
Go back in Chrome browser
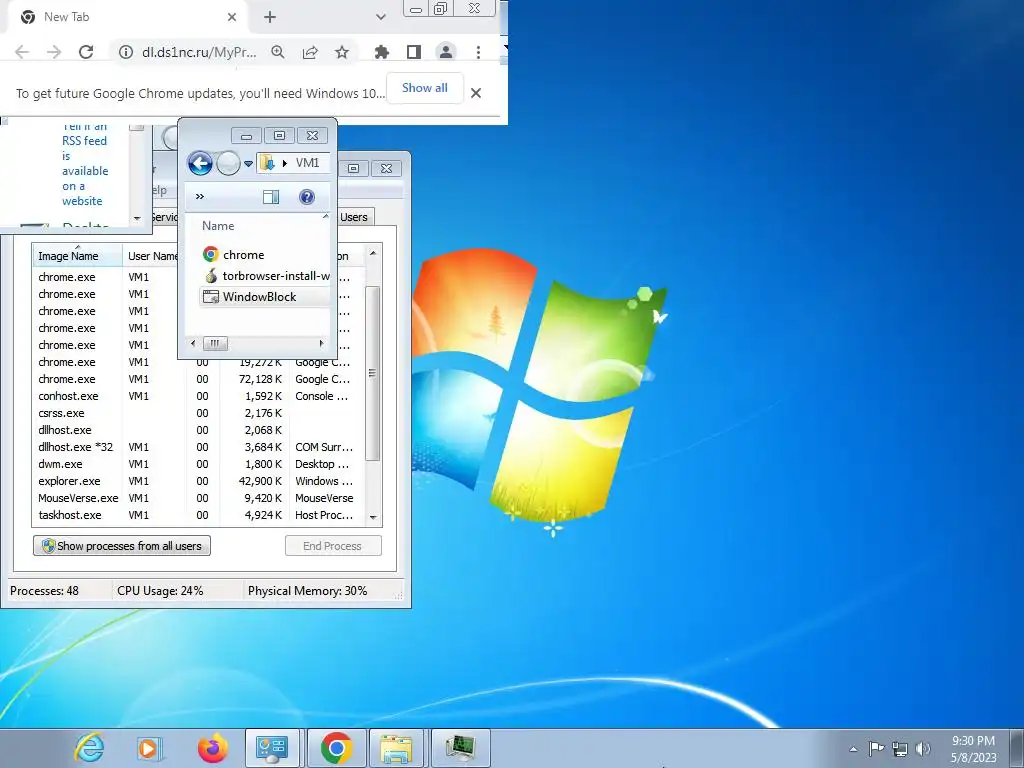pos(22,52)
